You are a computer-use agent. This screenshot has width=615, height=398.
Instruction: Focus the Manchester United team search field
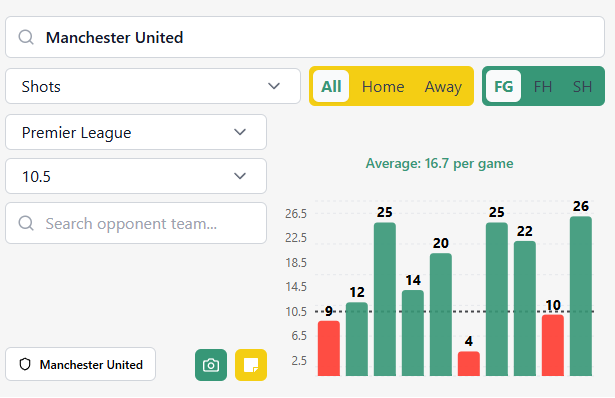[305, 37]
